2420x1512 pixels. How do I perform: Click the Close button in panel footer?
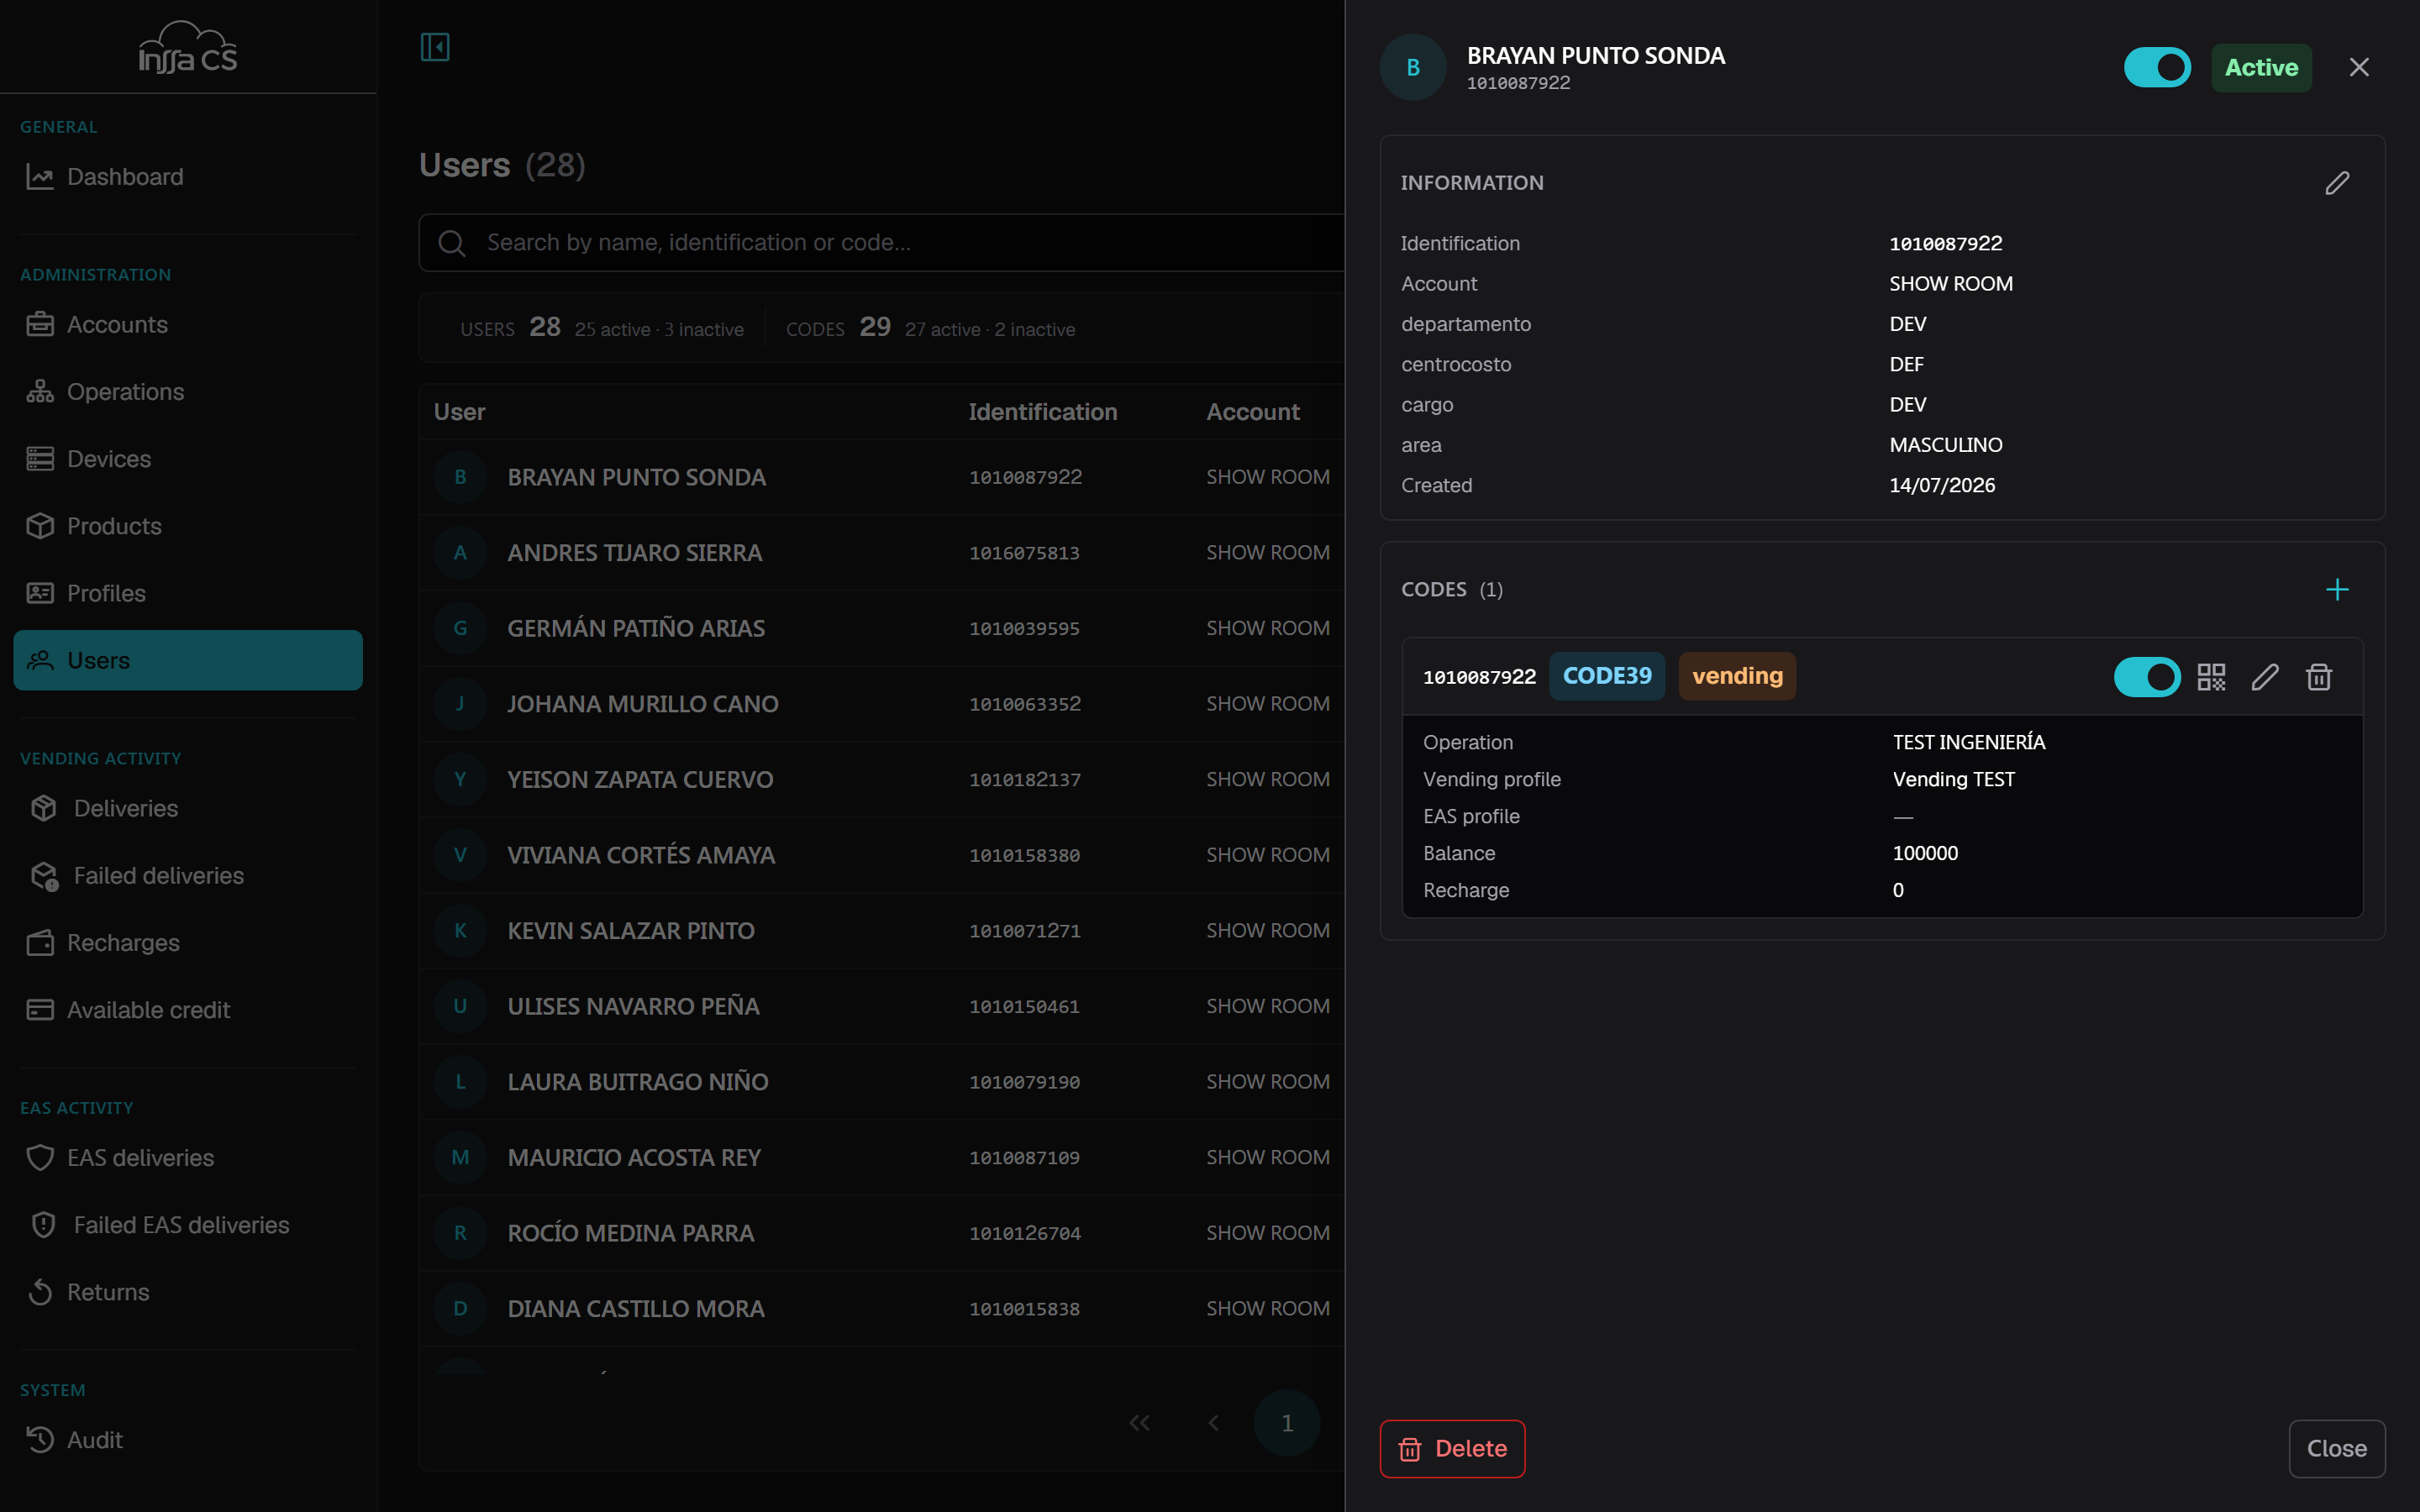click(x=2337, y=1449)
